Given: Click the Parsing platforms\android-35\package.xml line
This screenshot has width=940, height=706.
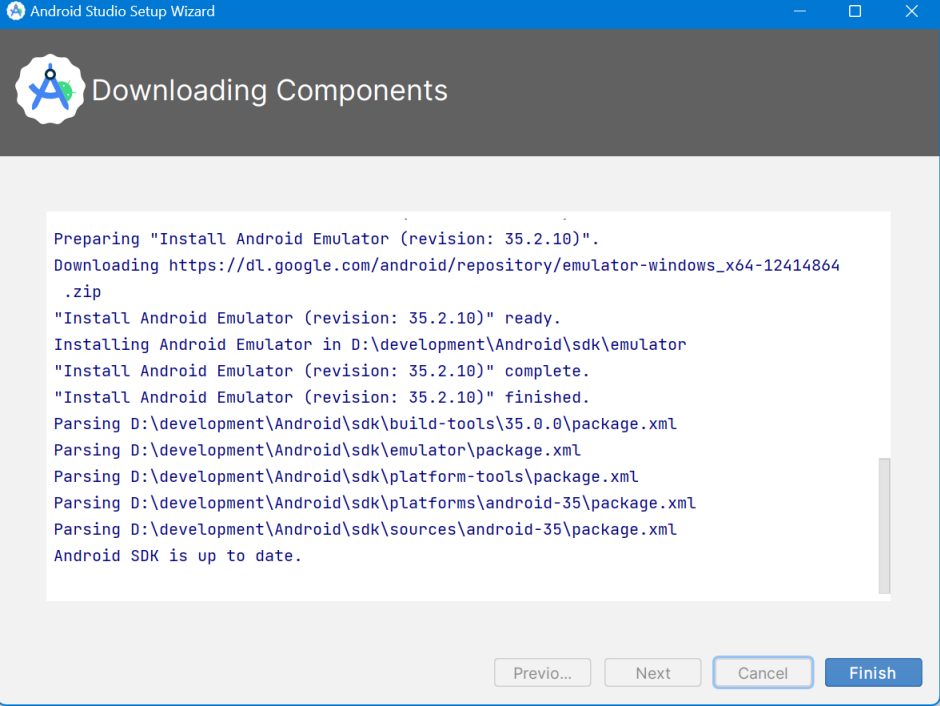Looking at the screenshot, I should click(375, 503).
